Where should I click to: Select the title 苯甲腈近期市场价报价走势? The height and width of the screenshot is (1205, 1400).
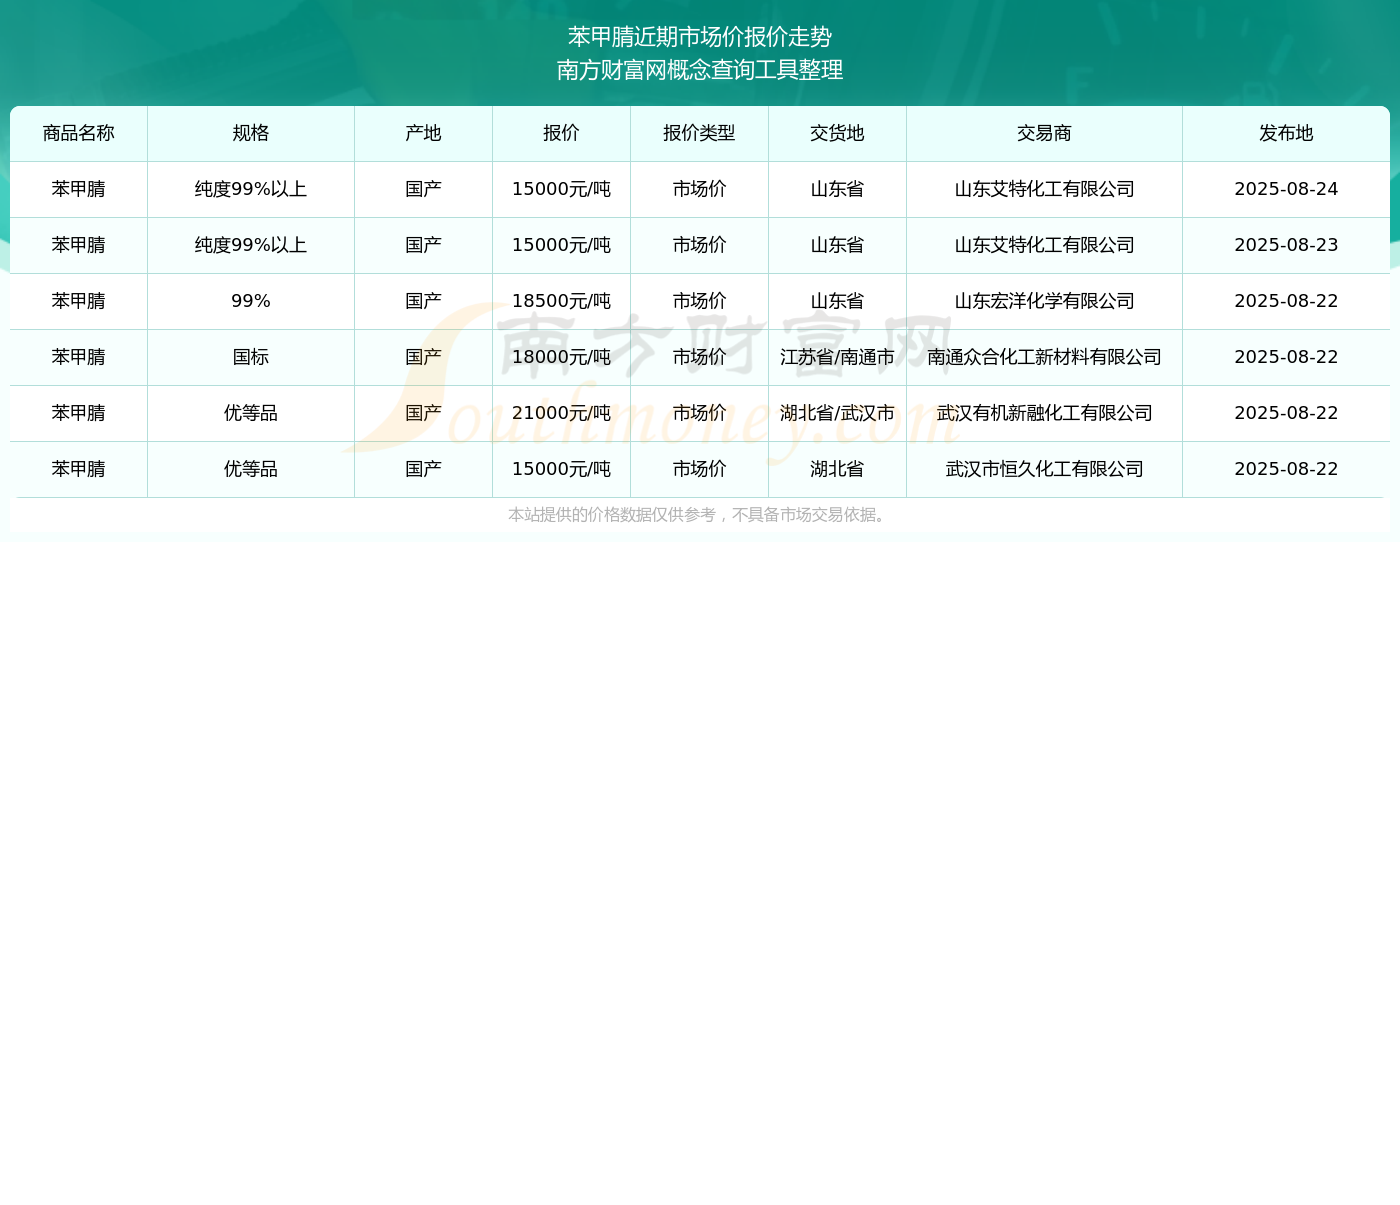click(x=700, y=37)
